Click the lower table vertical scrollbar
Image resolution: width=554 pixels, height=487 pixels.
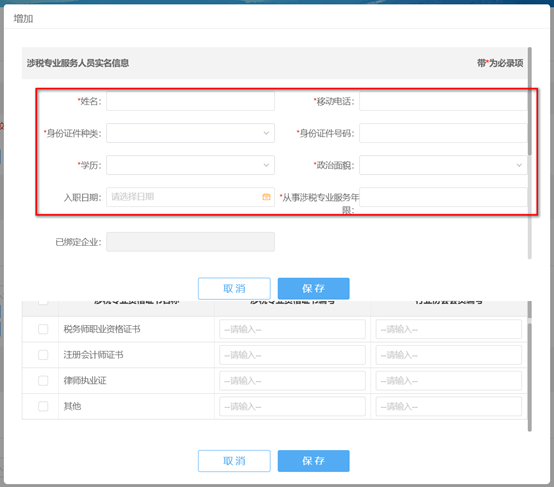pos(530,376)
